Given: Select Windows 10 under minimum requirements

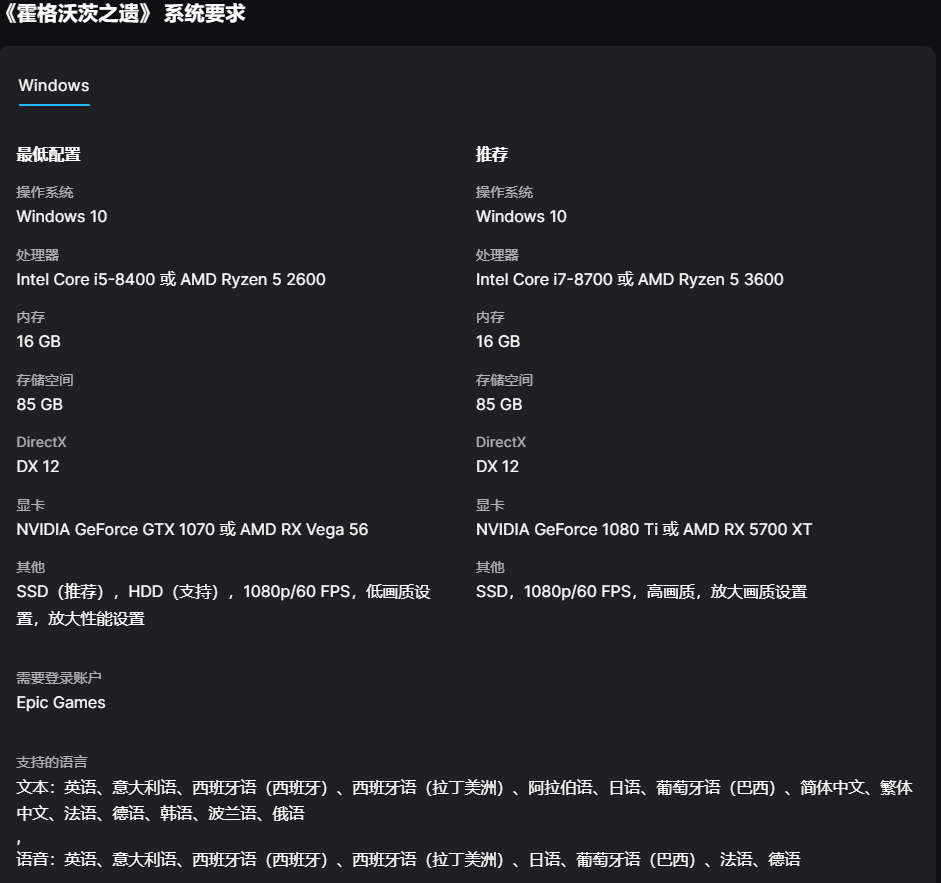Looking at the screenshot, I should tap(61, 216).
